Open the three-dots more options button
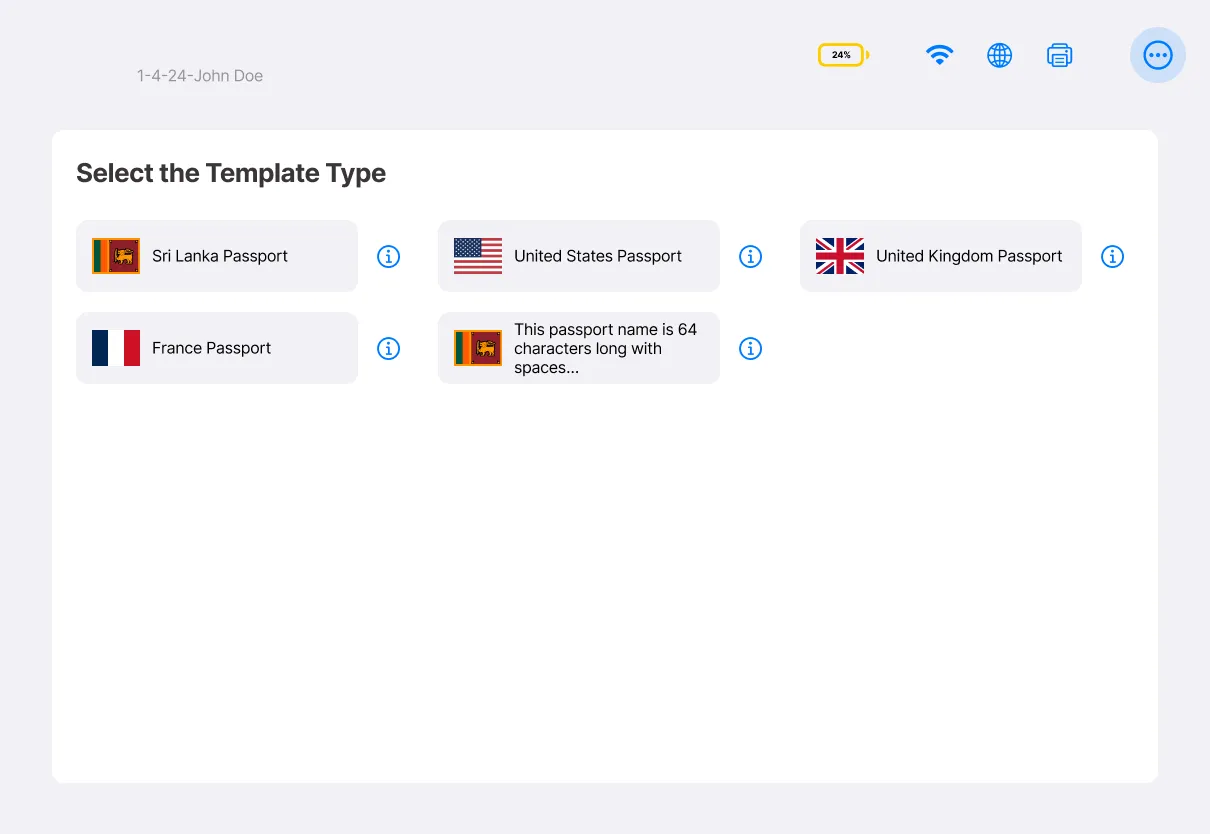 pyautogui.click(x=1158, y=55)
